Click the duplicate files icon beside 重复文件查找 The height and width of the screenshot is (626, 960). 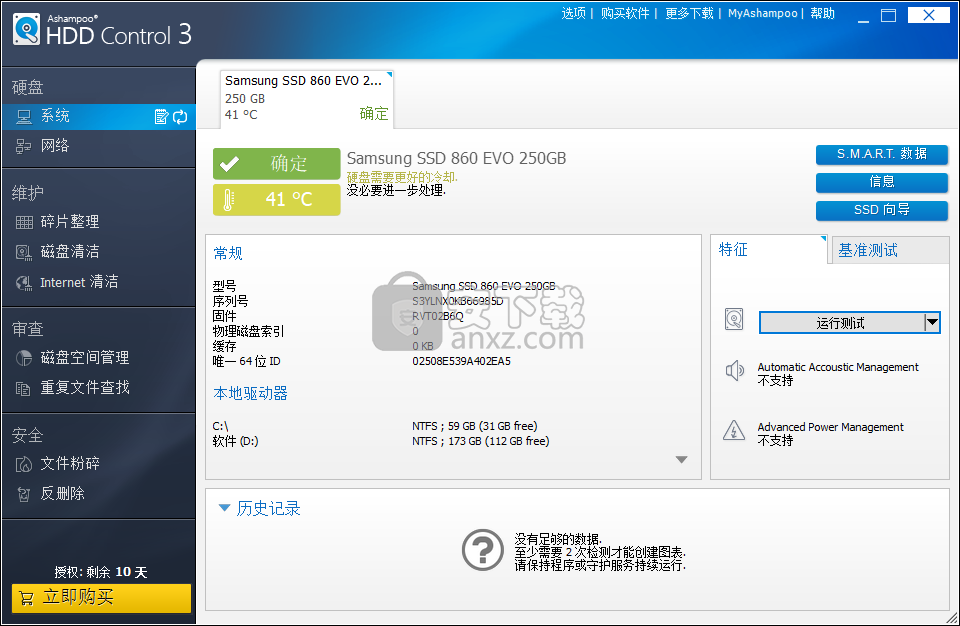pyautogui.click(x=23, y=388)
